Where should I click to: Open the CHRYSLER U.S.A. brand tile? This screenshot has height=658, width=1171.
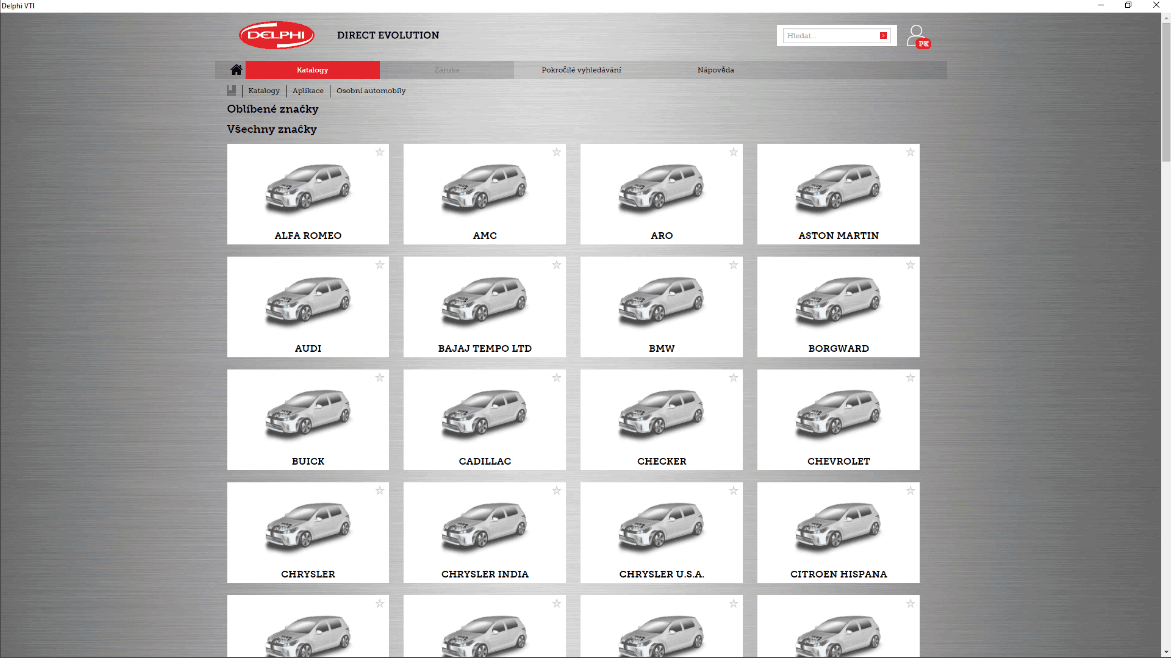661,533
